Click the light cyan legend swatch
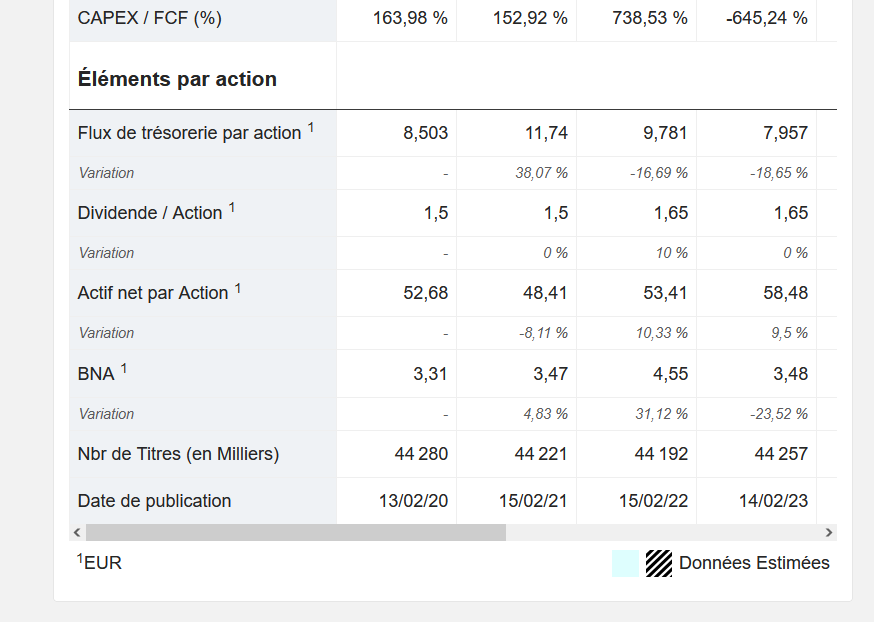Viewport: 874px width, 622px height. 625,564
